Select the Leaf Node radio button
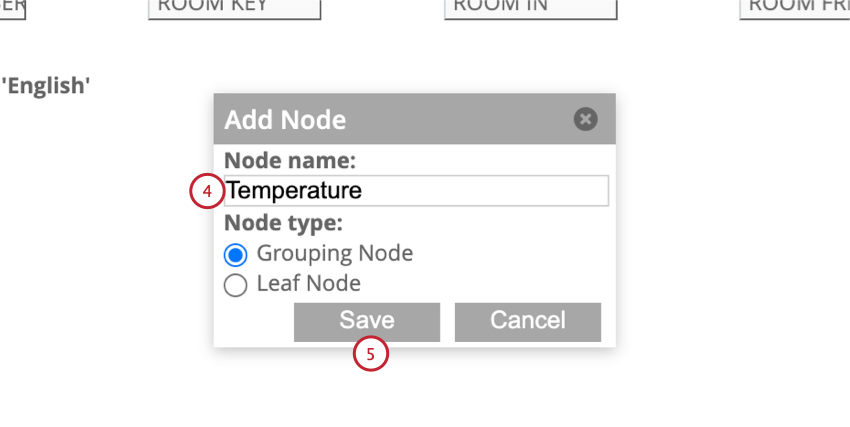Viewport: 850px width, 427px height. click(236, 285)
